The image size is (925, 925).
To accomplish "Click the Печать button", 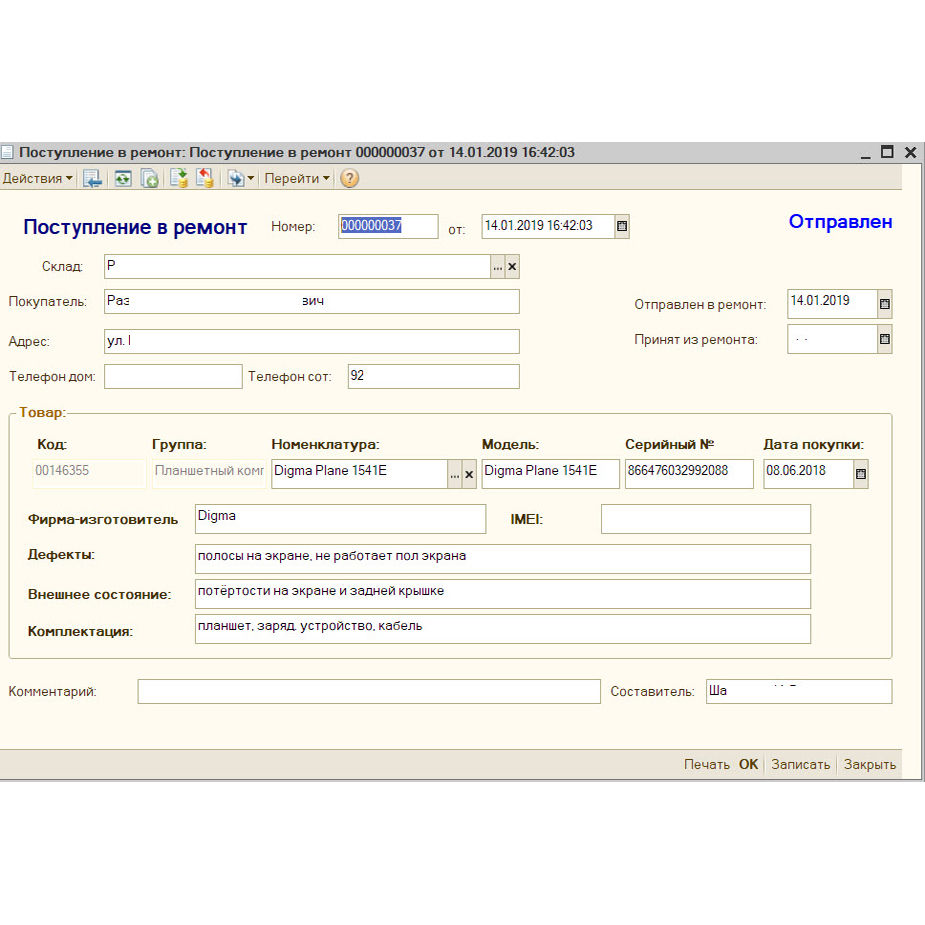I will pos(707,765).
